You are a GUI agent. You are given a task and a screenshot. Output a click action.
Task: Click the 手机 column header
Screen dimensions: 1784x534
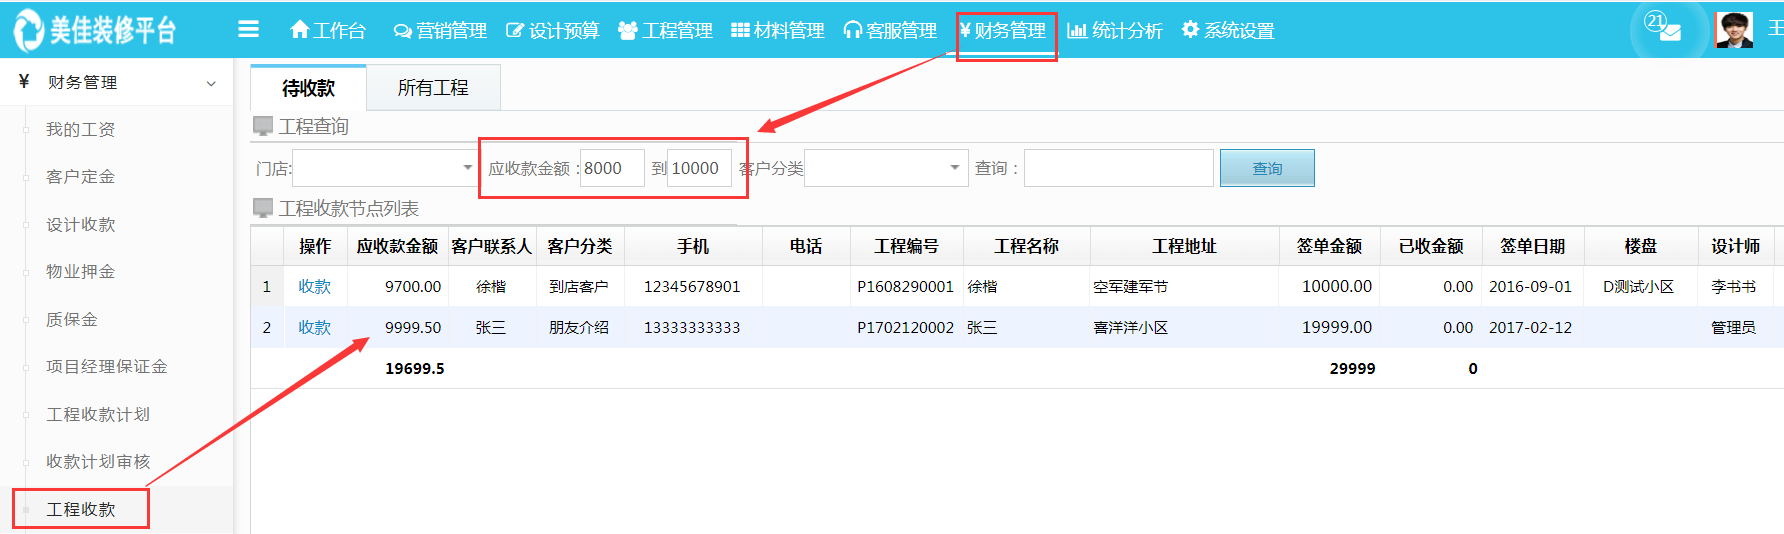click(693, 246)
